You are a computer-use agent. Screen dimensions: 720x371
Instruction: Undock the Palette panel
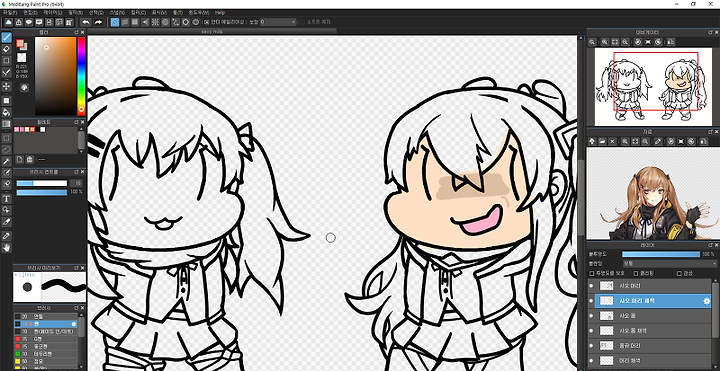(x=77, y=122)
